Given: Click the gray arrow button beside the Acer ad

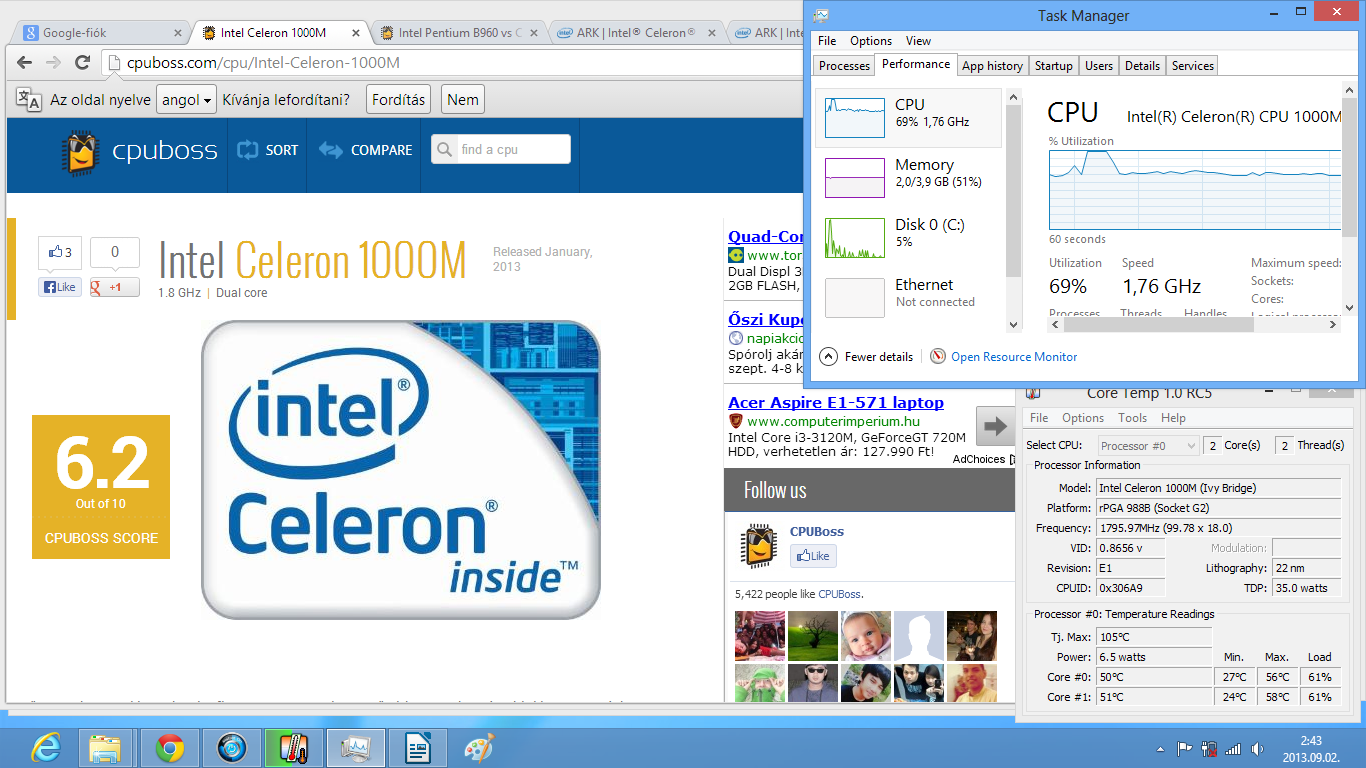Looking at the screenshot, I should click(995, 426).
